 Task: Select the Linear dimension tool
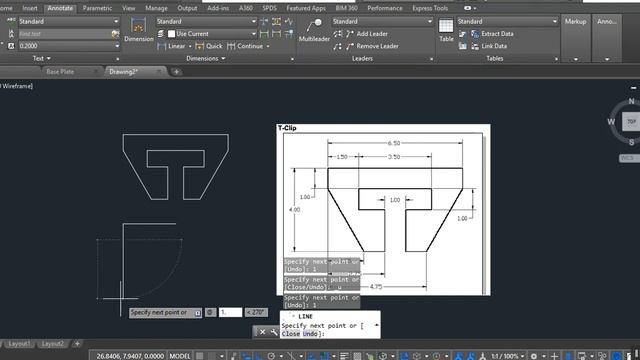[171, 46]
